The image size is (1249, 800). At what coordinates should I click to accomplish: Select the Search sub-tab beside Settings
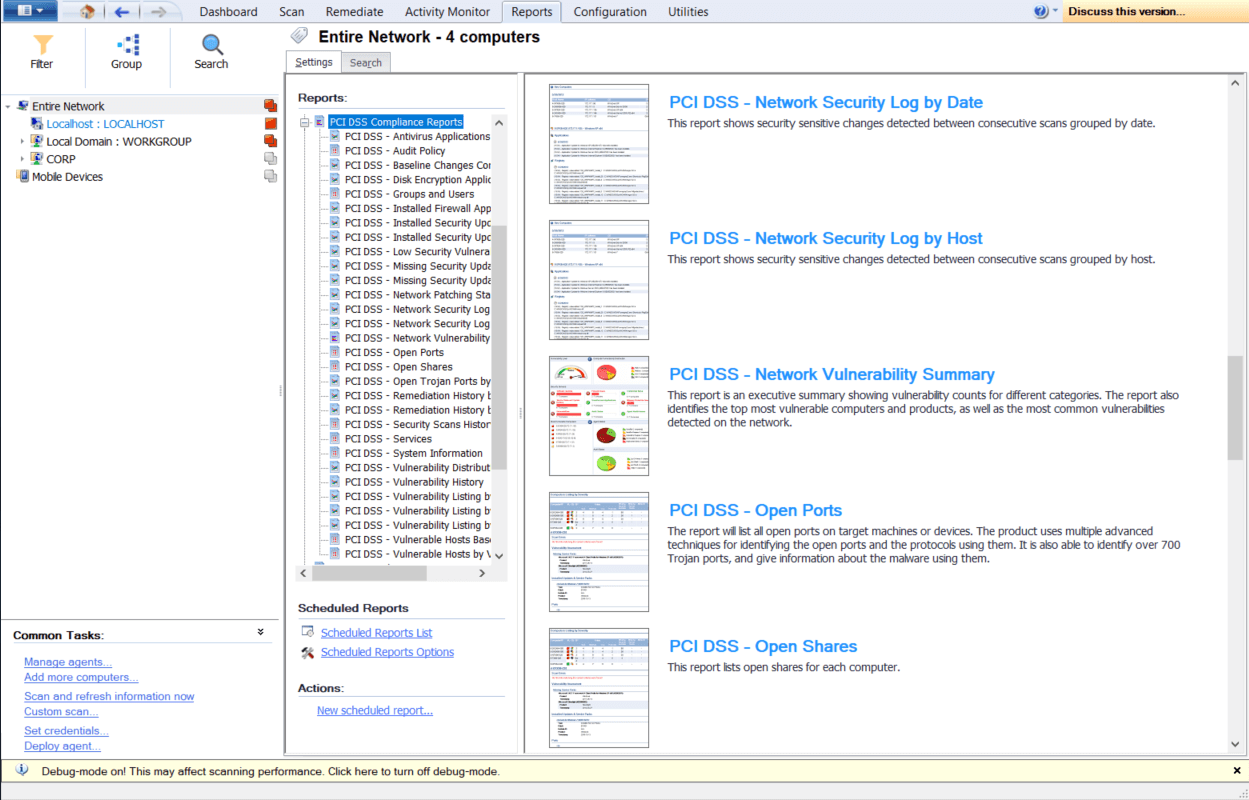tap(366, 62)
